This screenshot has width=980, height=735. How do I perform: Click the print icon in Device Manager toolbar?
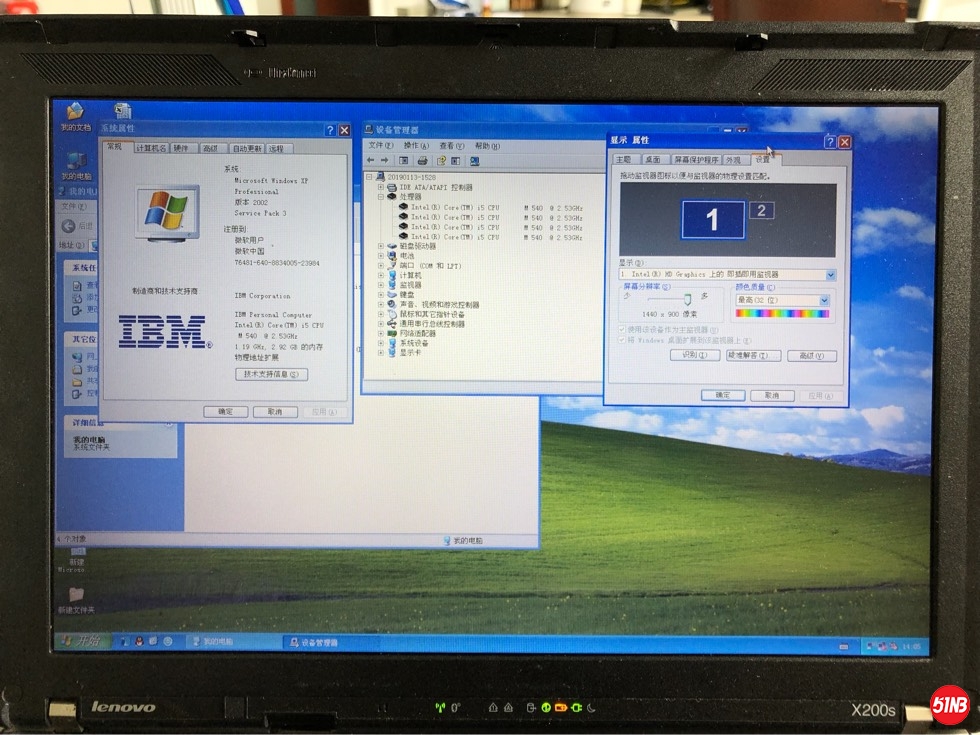[x=422, y=160]
